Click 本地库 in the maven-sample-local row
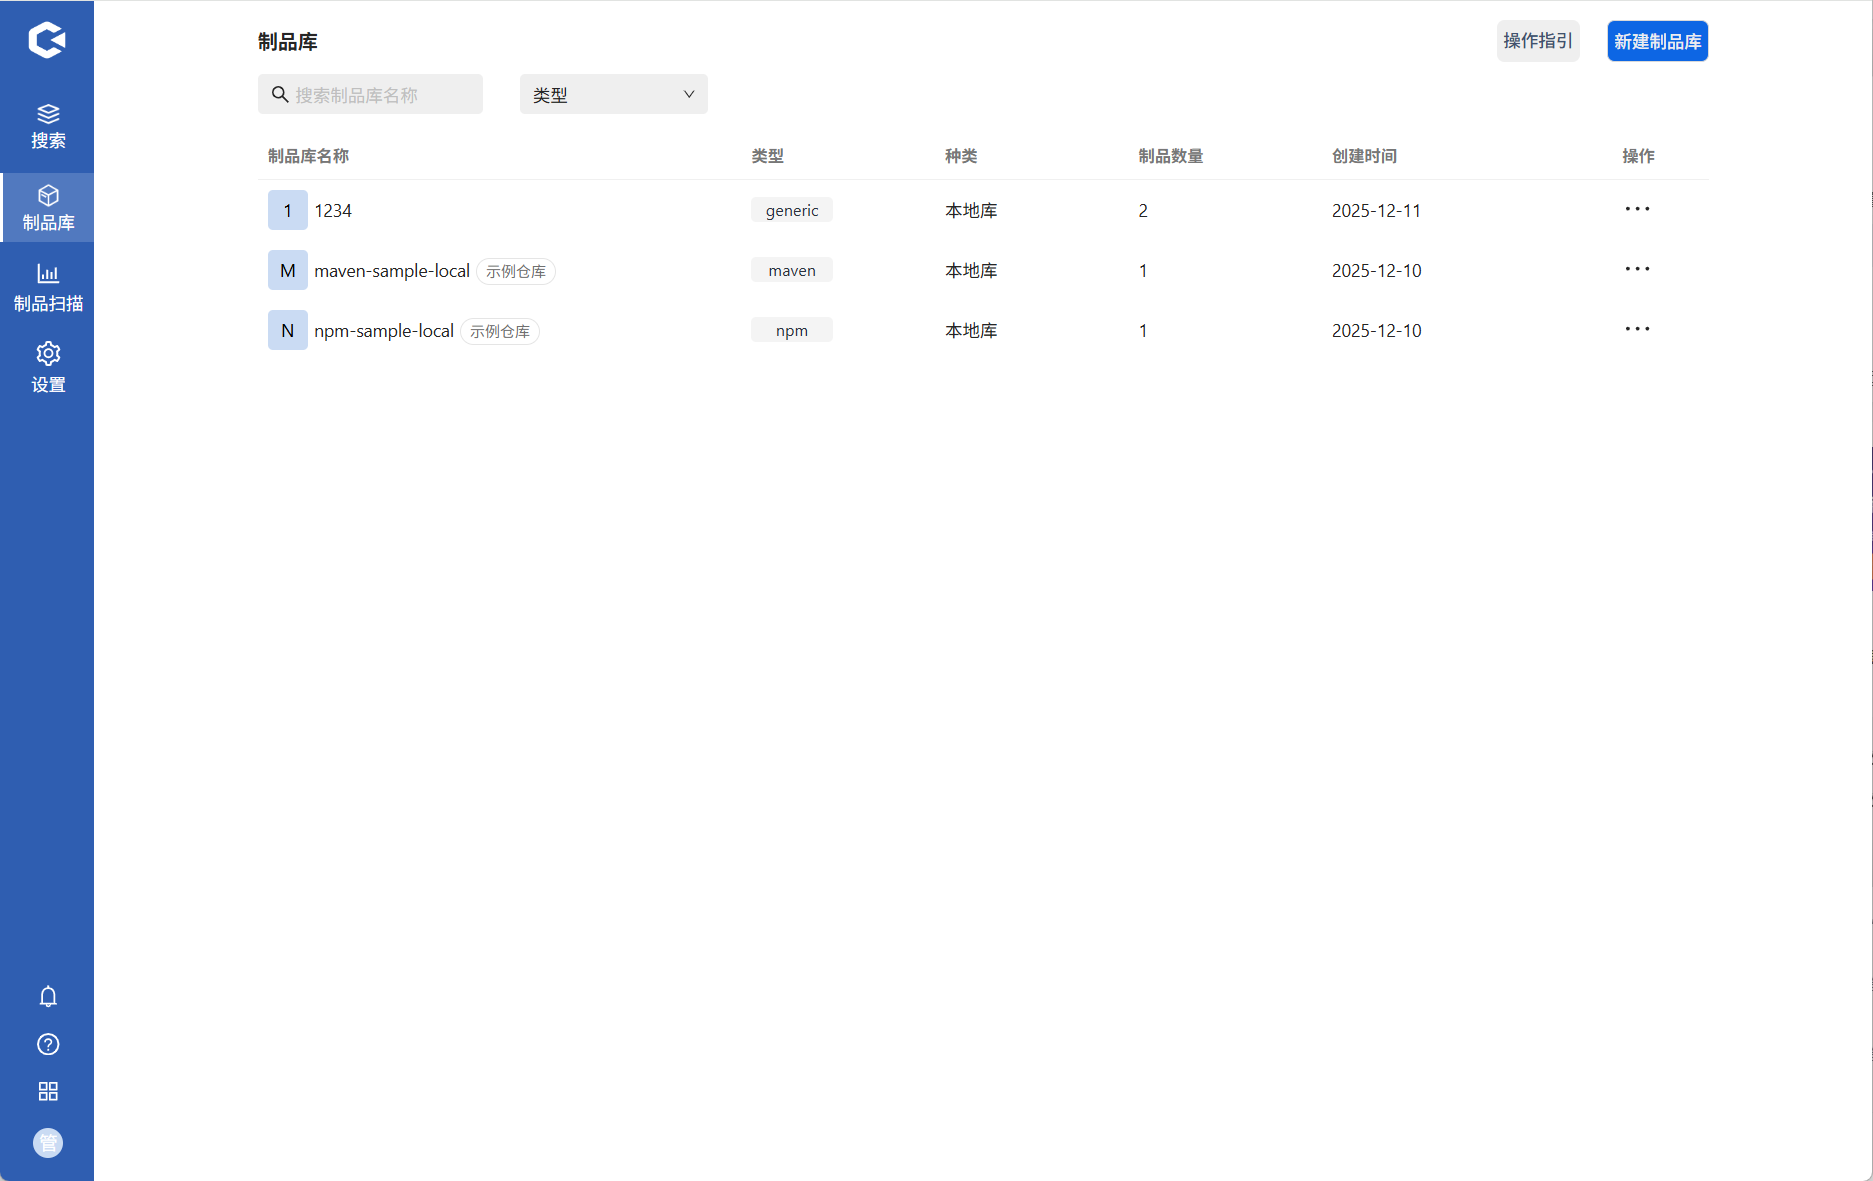1873x1181 pixels. (971, 271)
